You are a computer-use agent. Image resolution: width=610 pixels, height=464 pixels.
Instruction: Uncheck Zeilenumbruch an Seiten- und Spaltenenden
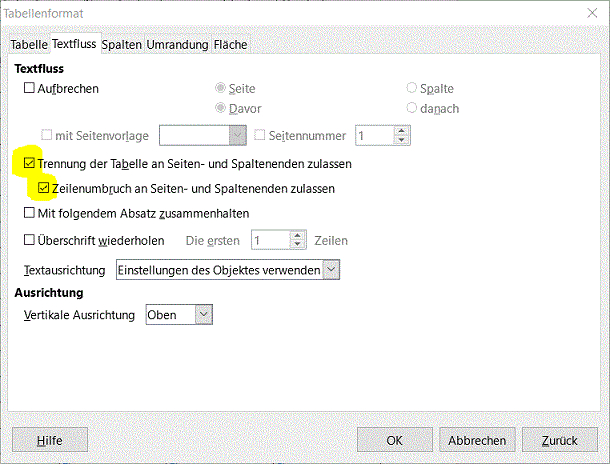[x=43, y=188]
